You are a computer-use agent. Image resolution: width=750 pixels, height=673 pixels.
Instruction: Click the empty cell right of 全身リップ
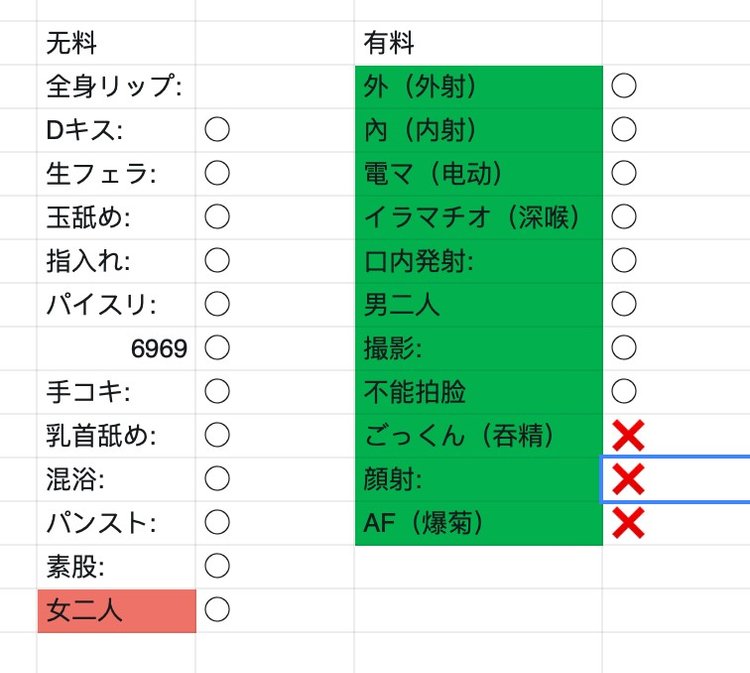tap(274, 87)
